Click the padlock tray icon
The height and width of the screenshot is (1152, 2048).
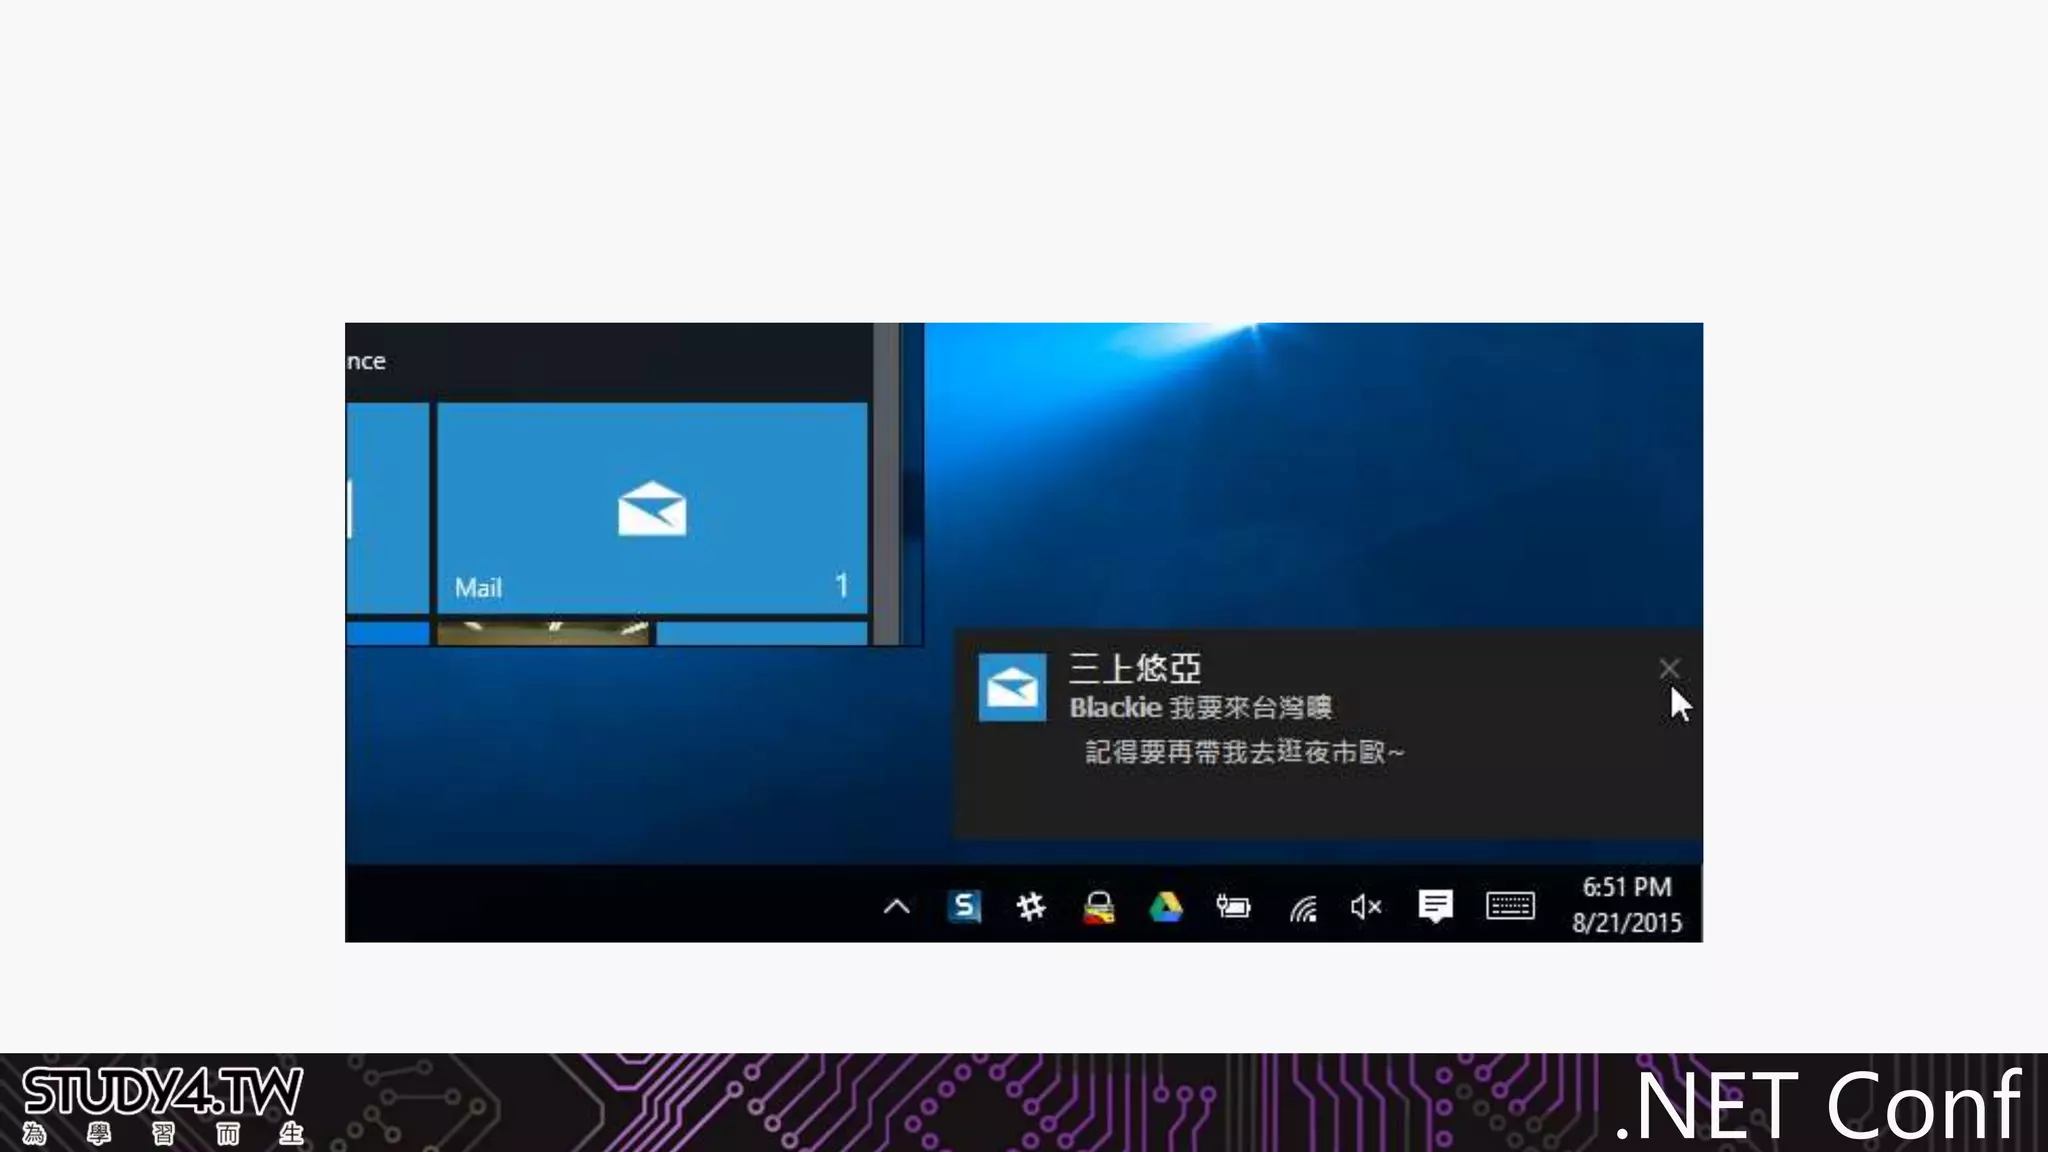1098,907
